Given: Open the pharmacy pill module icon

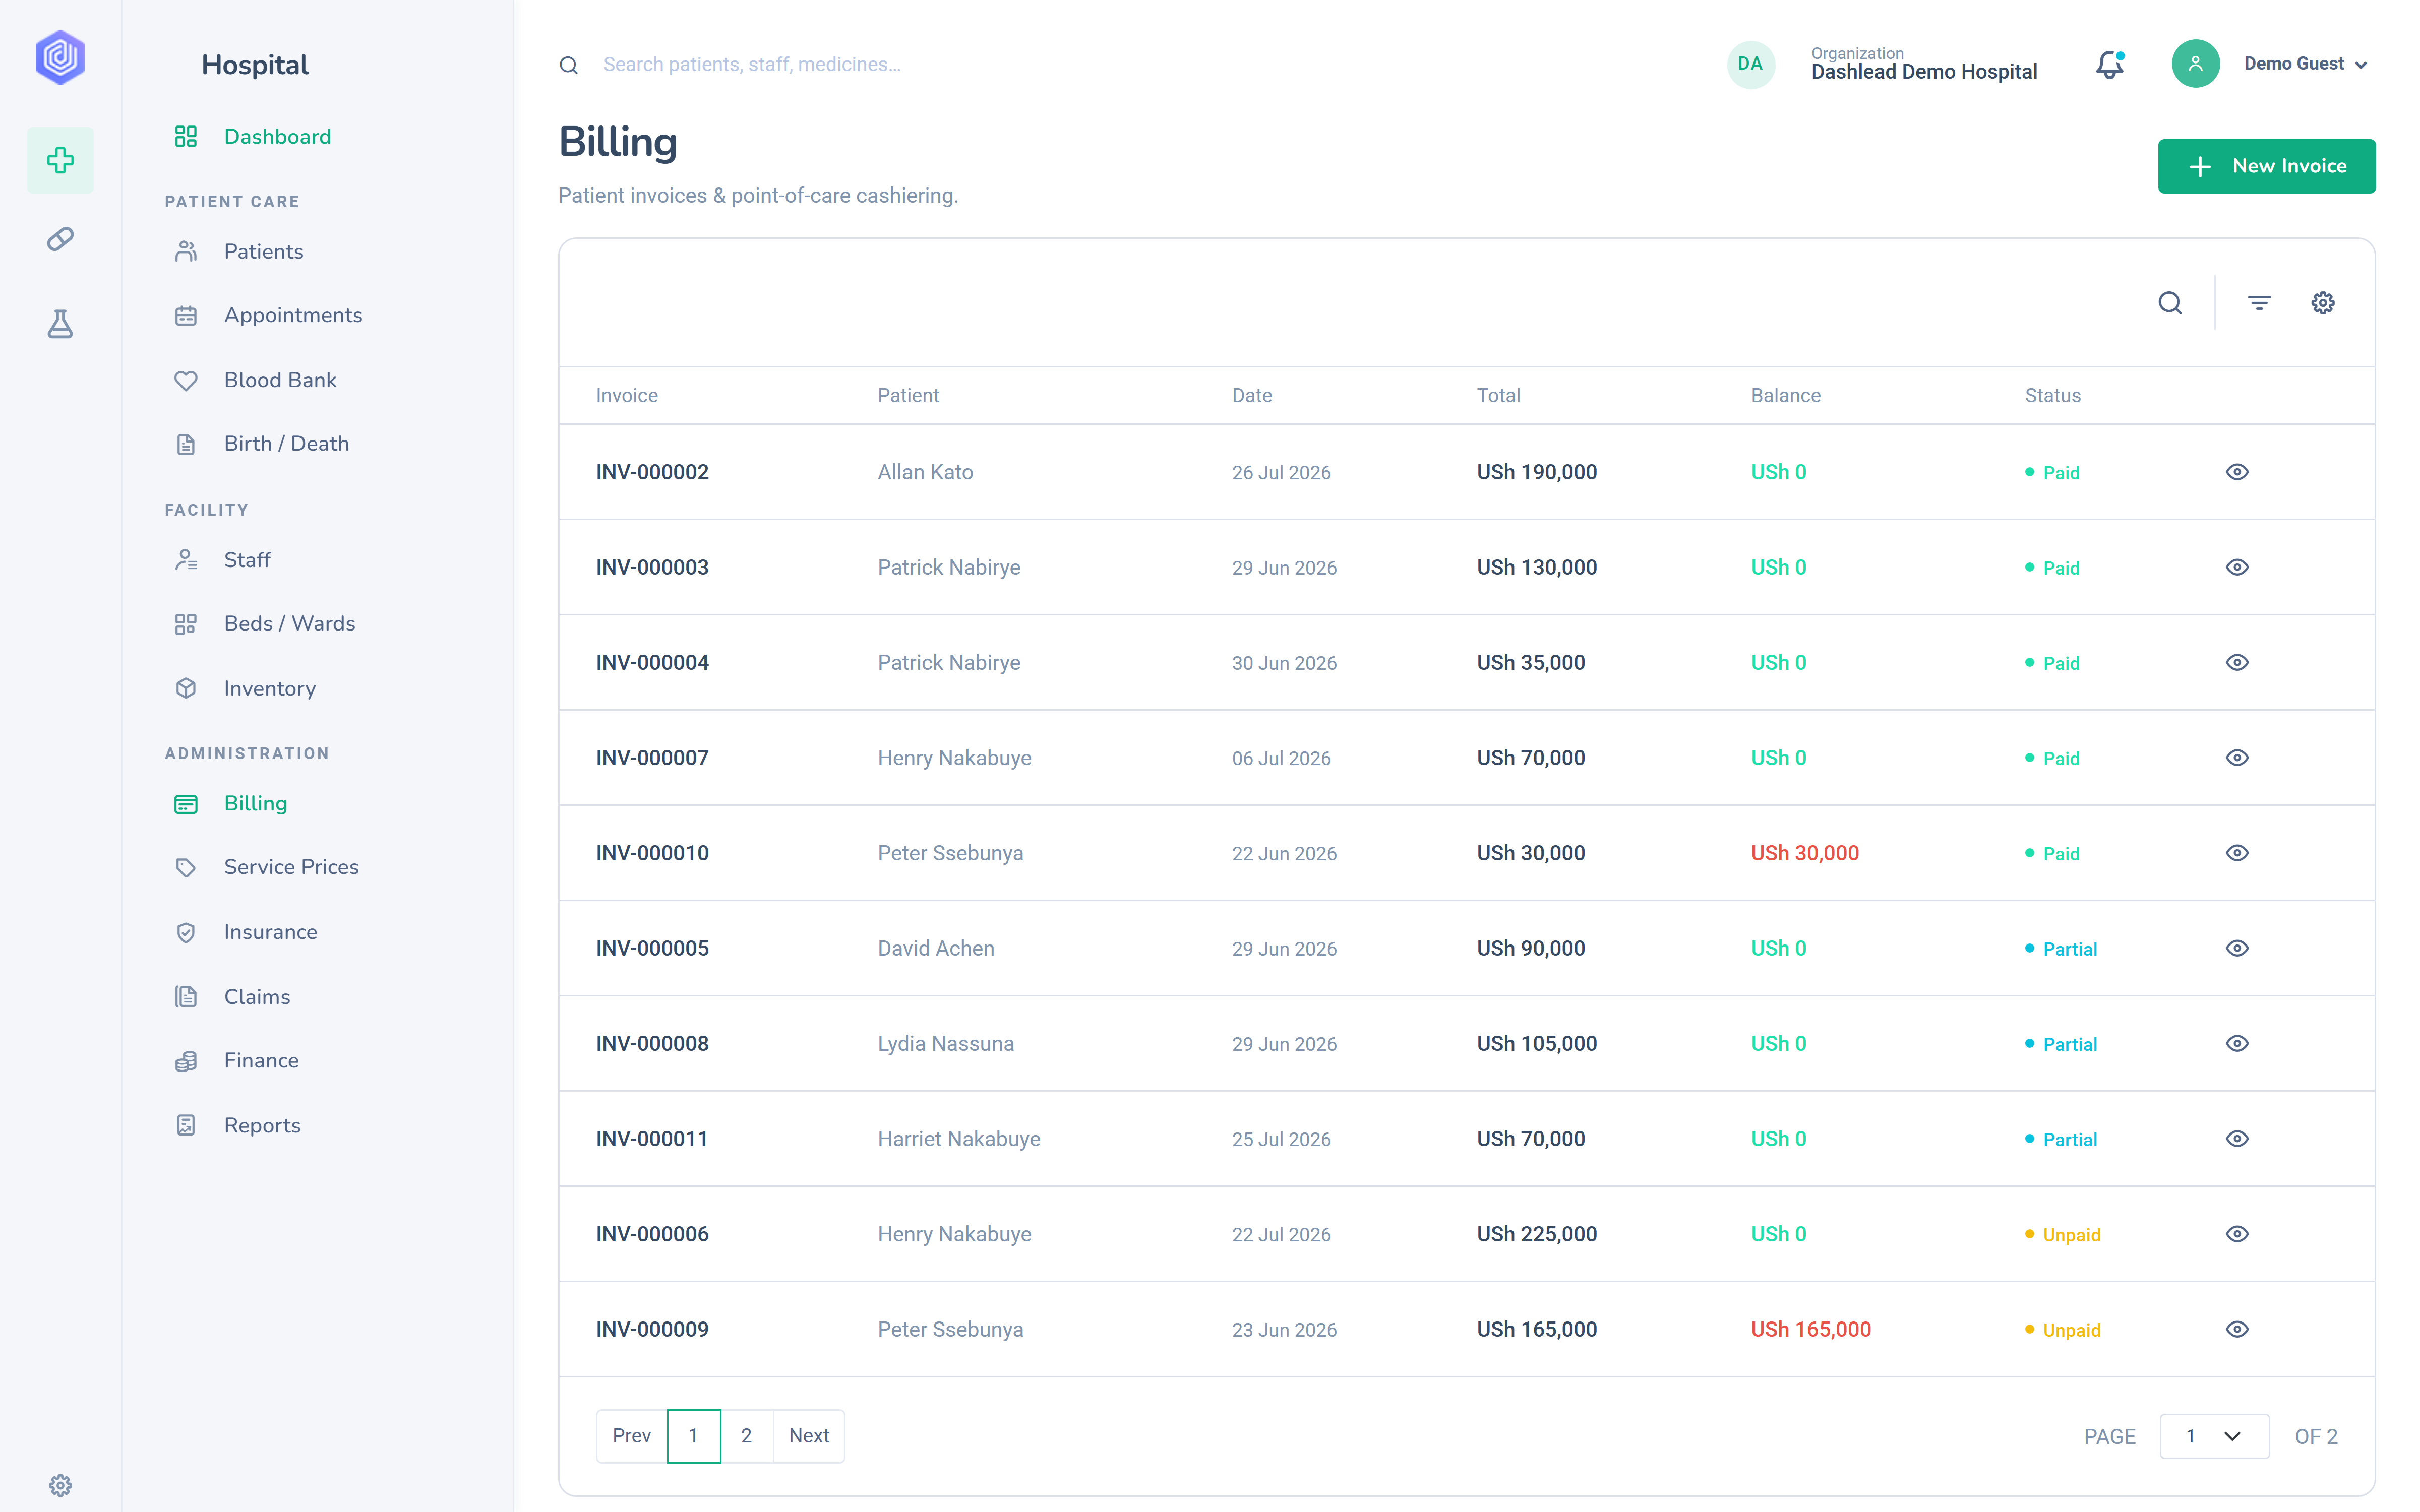Looking at the screenshot, I should [60, 239].
